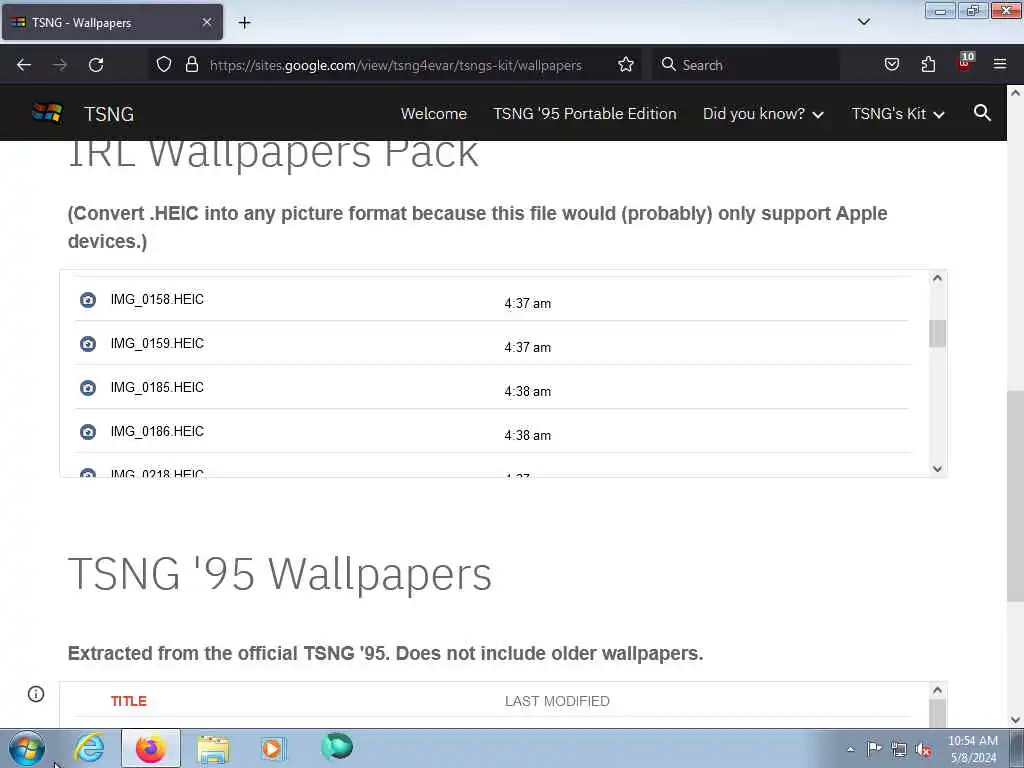1024x768 pixels.
Task: Click the Action Center flag tray icon
Action: pos(873,749)
